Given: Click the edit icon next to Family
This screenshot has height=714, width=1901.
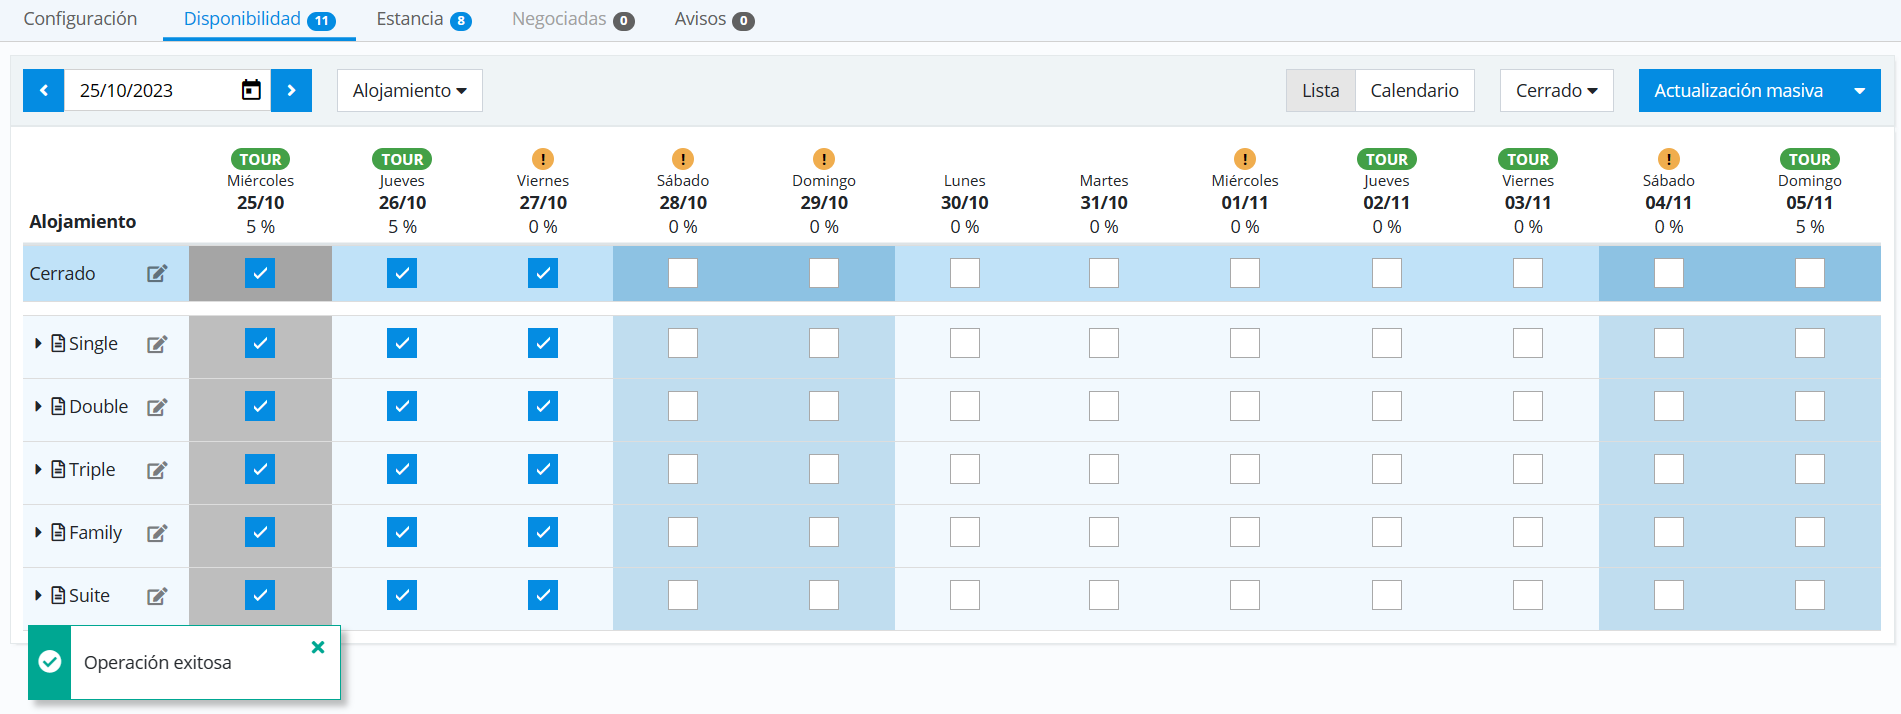Looking at the screenshot, I should 157,533.
